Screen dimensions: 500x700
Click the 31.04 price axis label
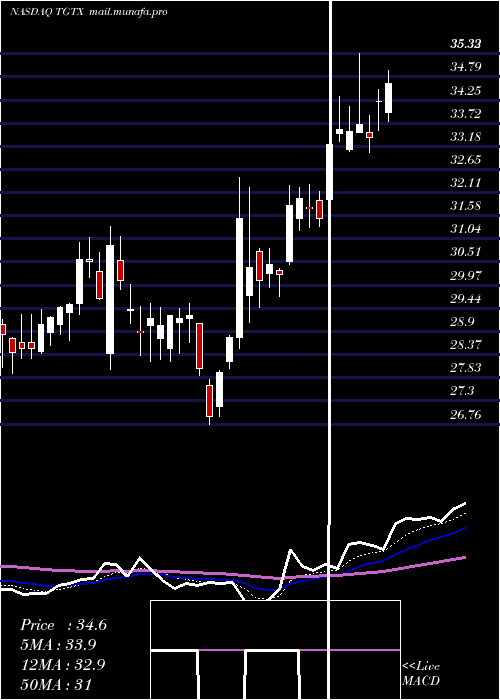pos(466,229)
